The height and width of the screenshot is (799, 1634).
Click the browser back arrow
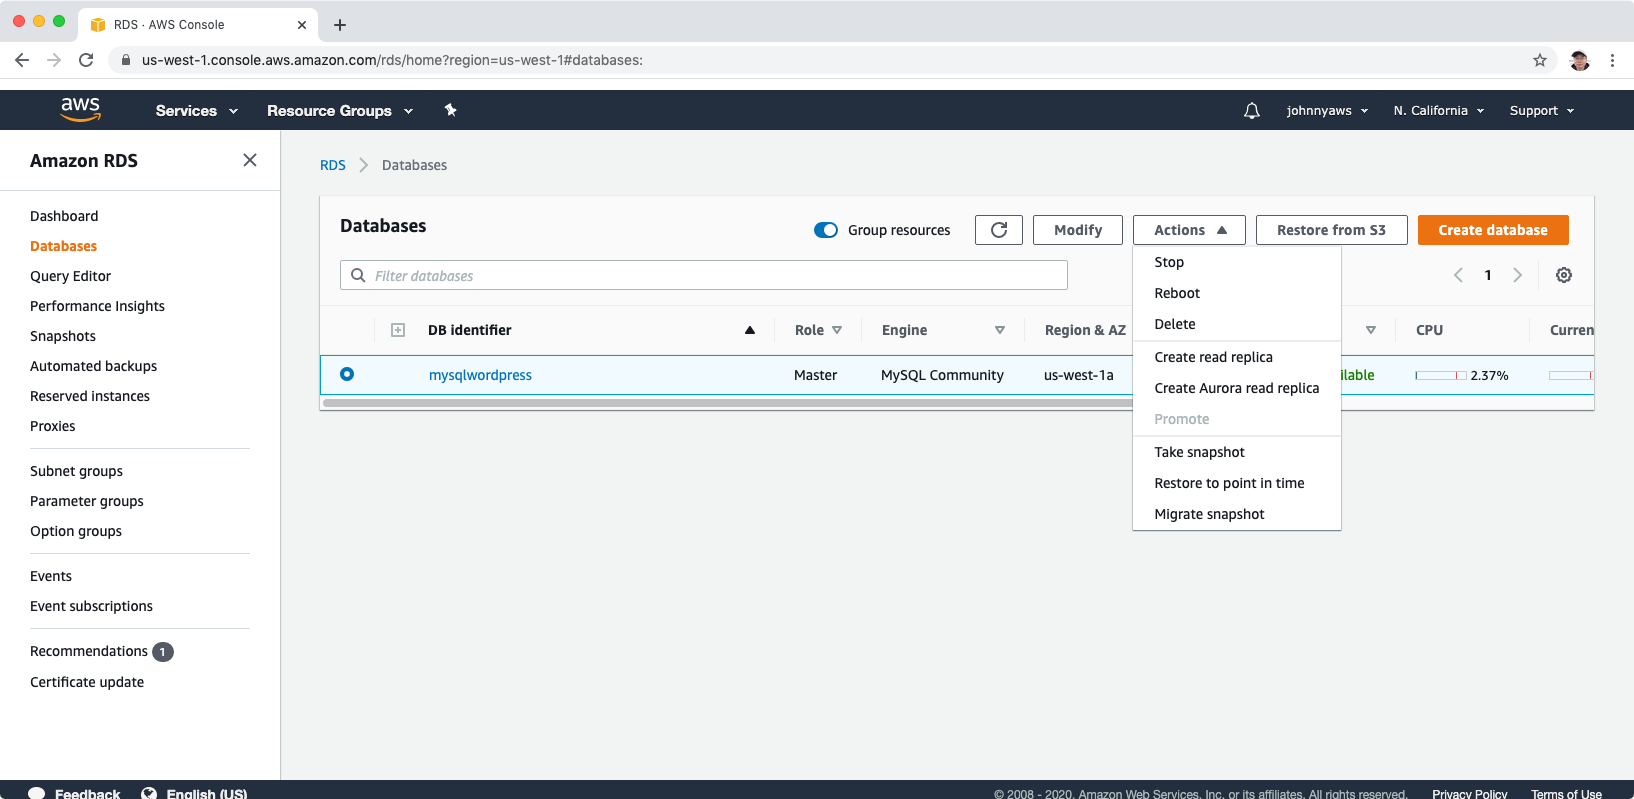click(22, 60)
